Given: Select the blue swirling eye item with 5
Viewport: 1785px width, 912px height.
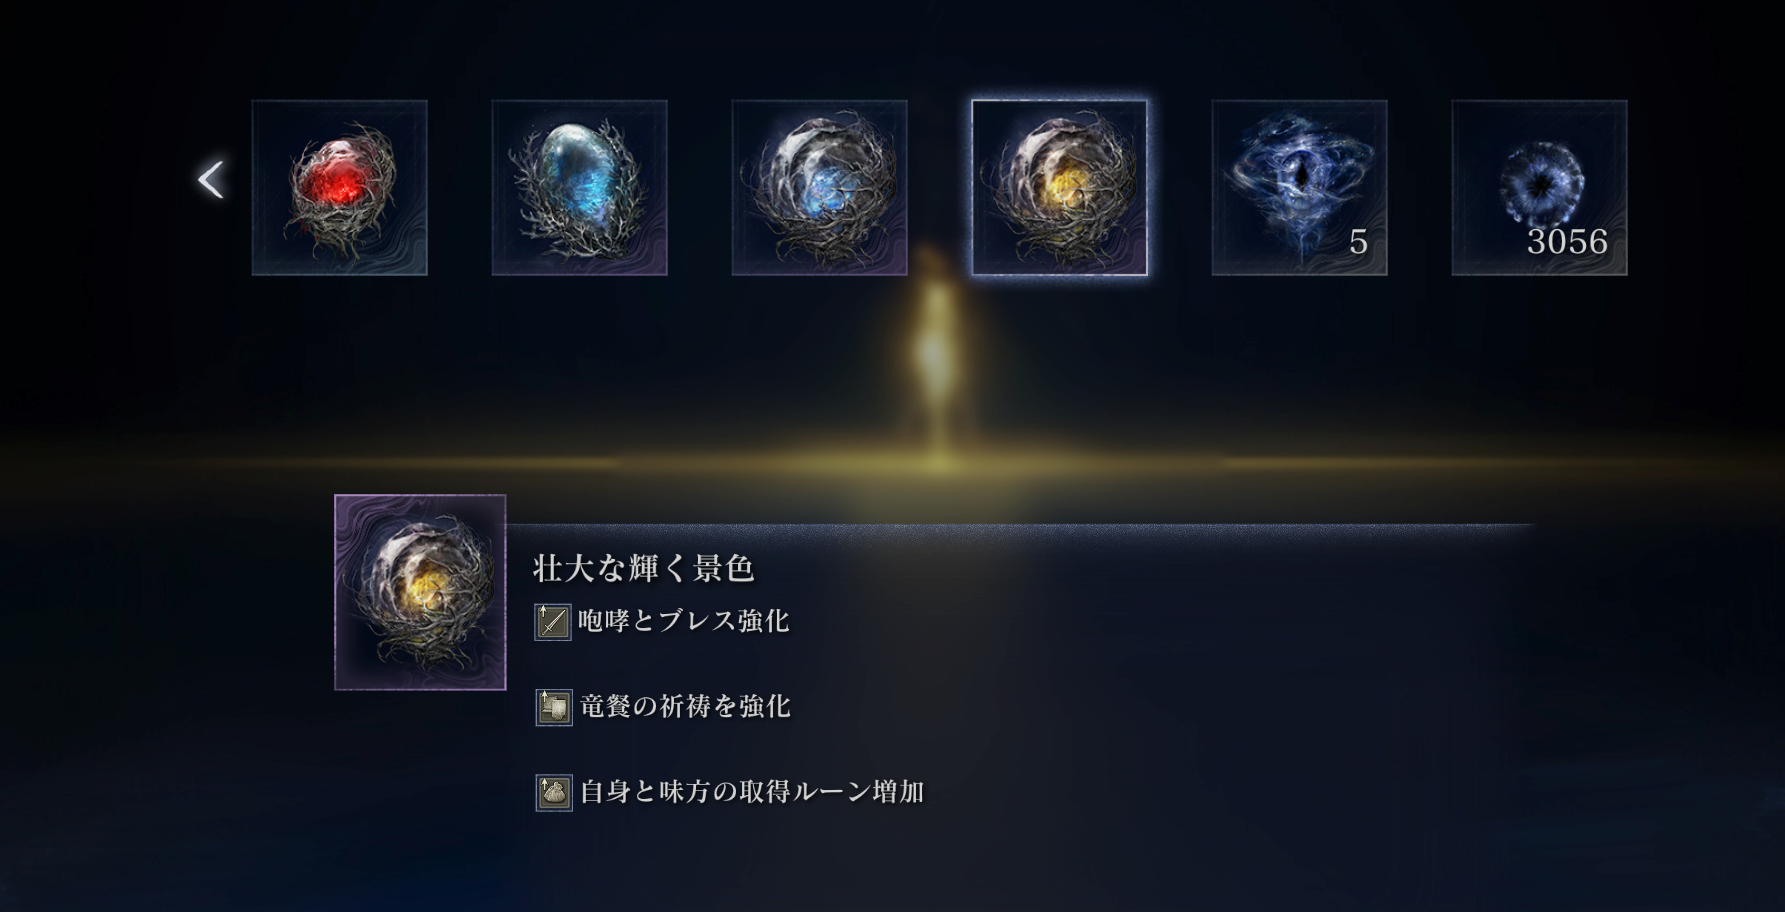Looking at the screenshot, I should tap(1300, 187).
